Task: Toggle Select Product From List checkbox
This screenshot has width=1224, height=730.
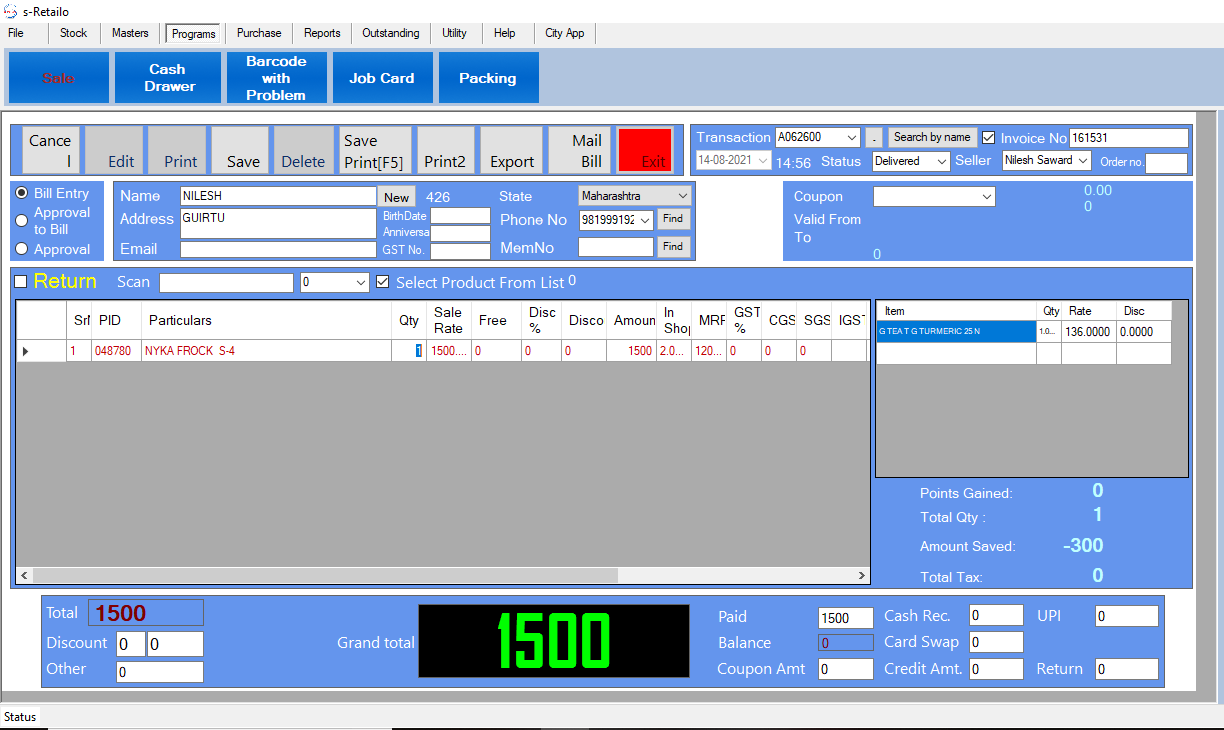Action: (382, 283)
